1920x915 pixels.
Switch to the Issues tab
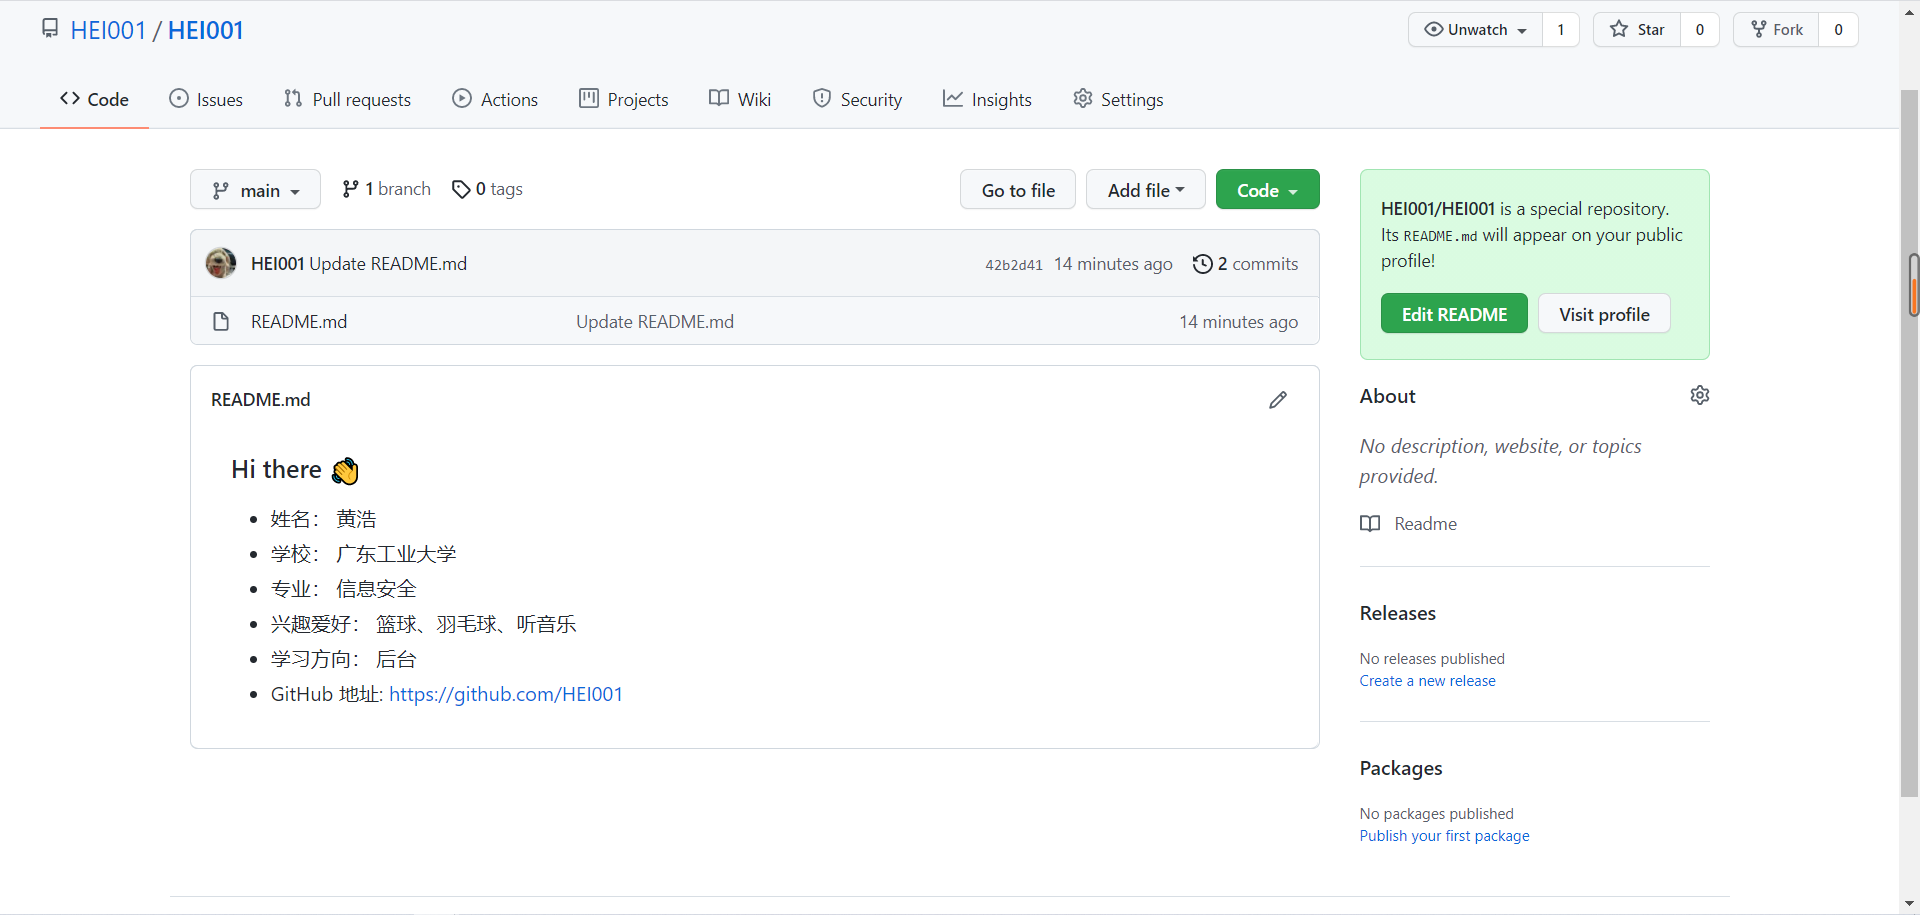[206, 99]
